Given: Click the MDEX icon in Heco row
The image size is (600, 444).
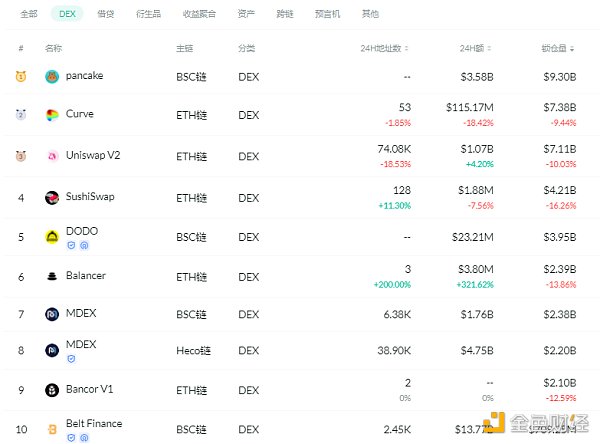Looking at the screenshot, I should [x=52, y=350].
